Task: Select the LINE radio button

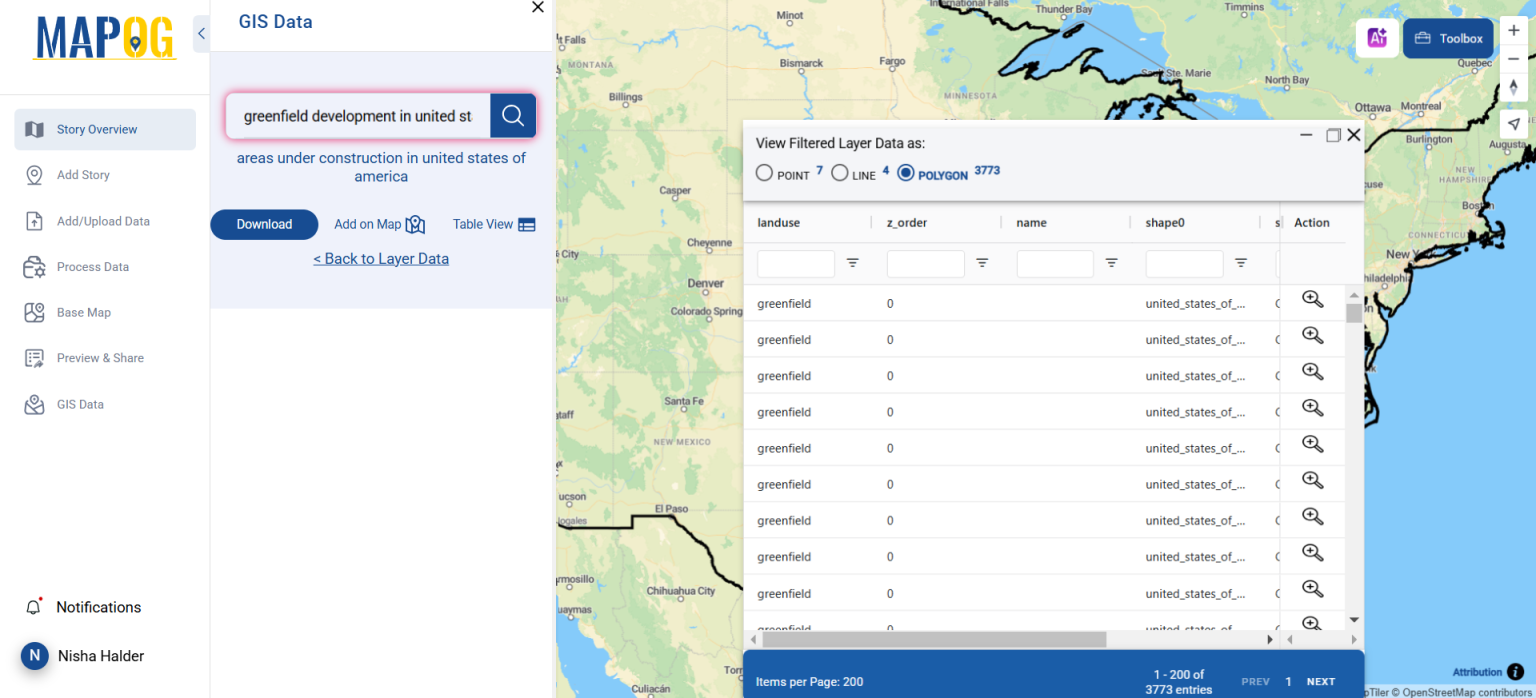Action: tap(839, 172)
